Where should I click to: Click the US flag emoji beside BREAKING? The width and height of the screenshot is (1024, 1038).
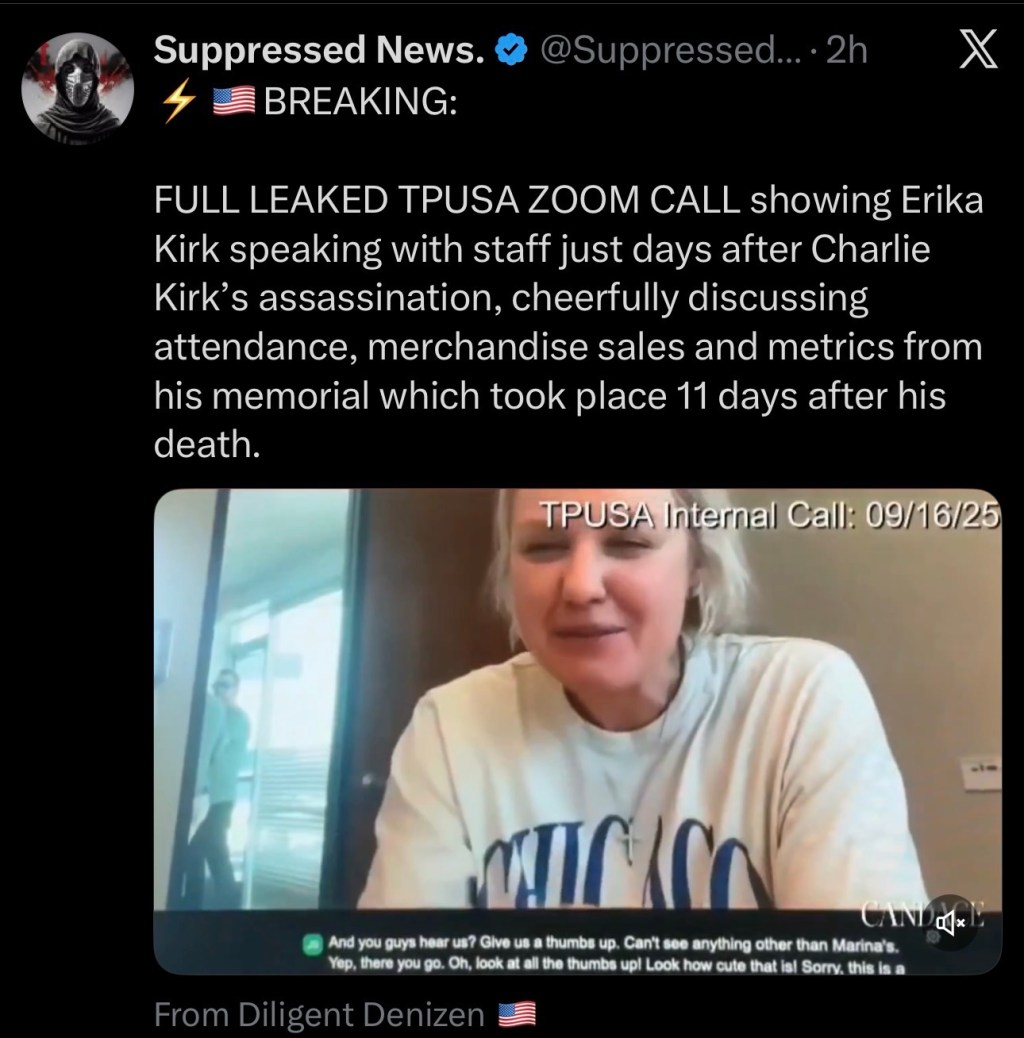tap(234, 101)
